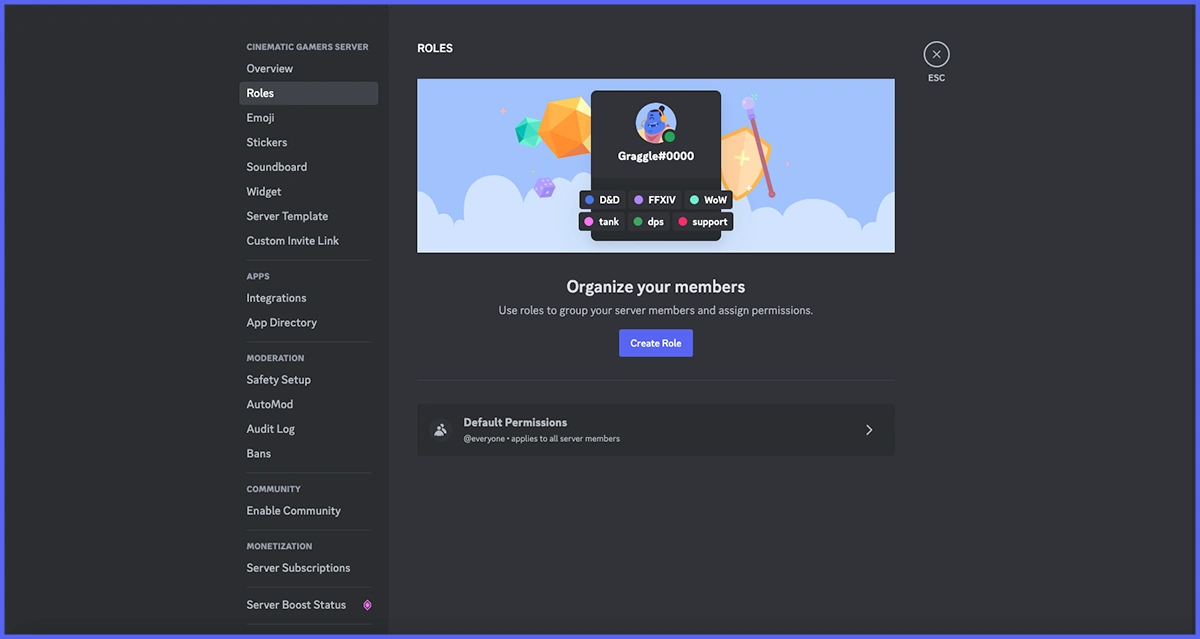Open Custom Invite Link settings

pyautogui.click(x=293, y=241)
